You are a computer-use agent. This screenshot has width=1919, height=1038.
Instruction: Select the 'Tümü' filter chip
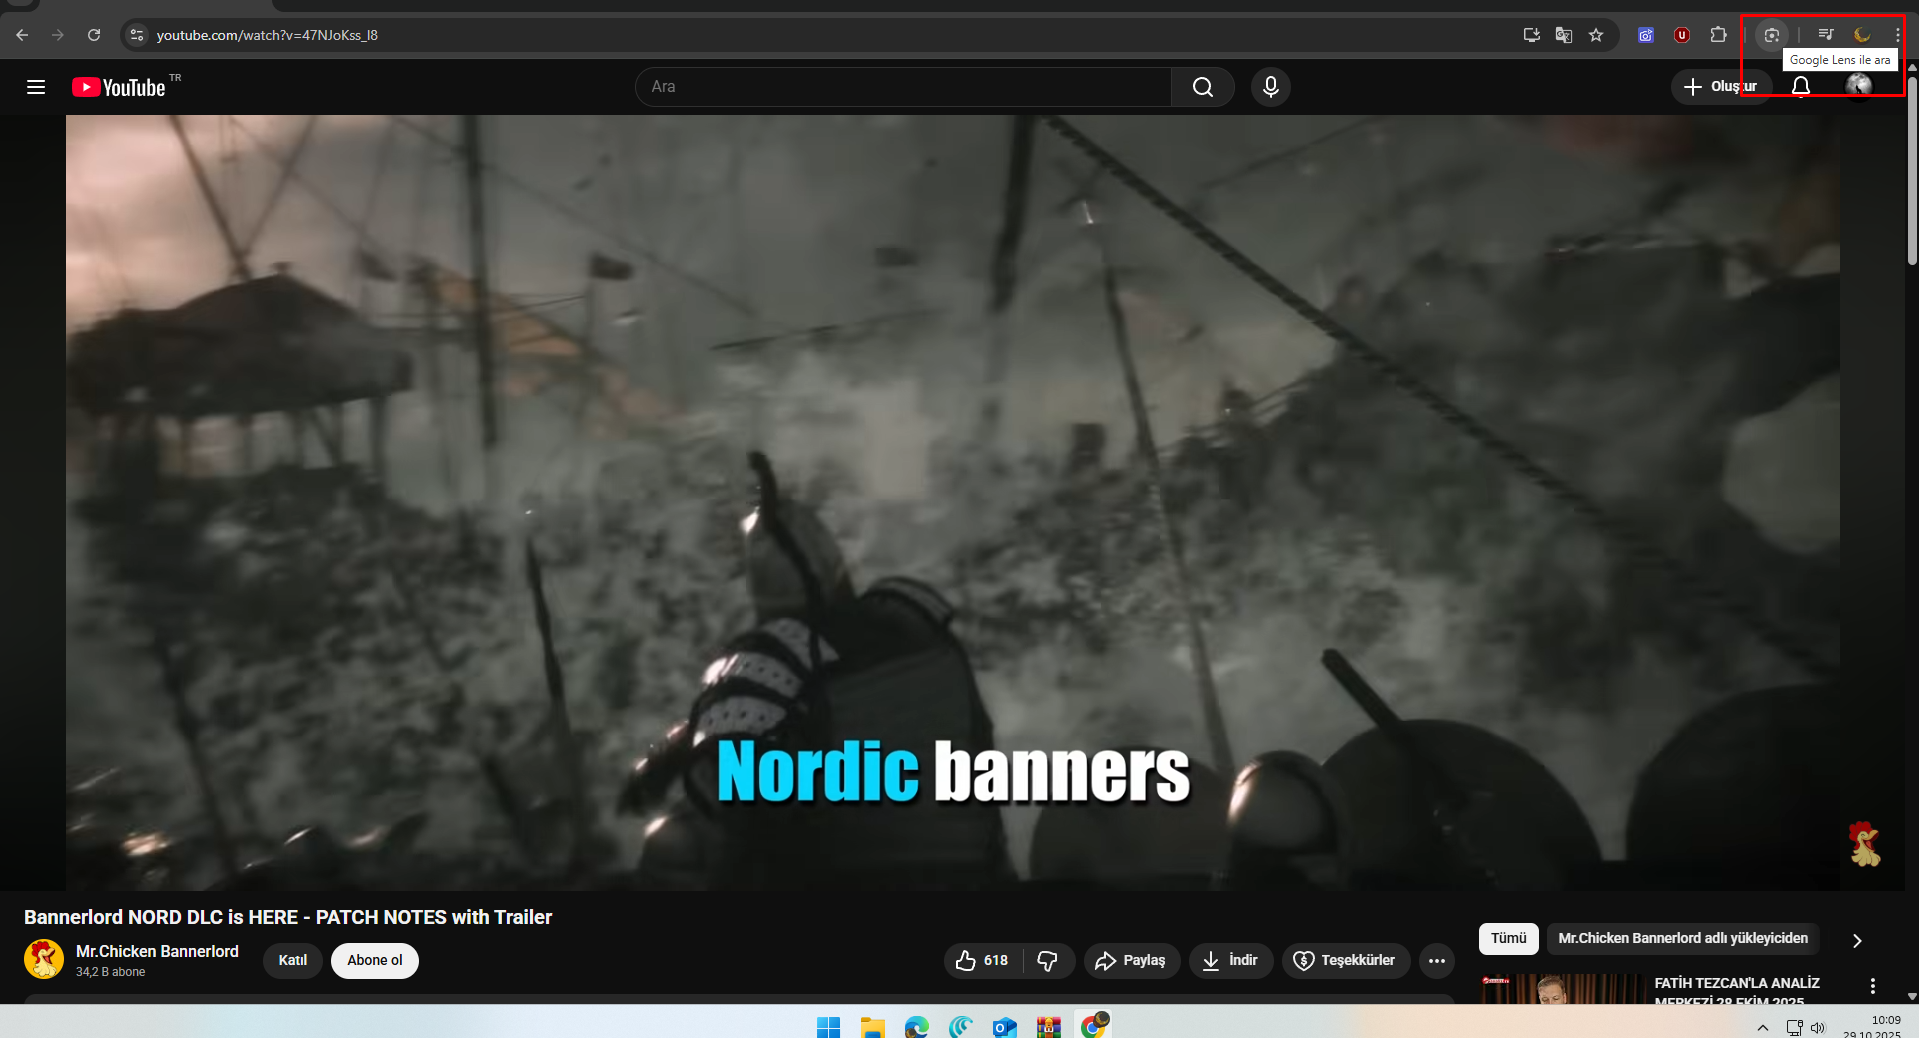(1508, 938)
